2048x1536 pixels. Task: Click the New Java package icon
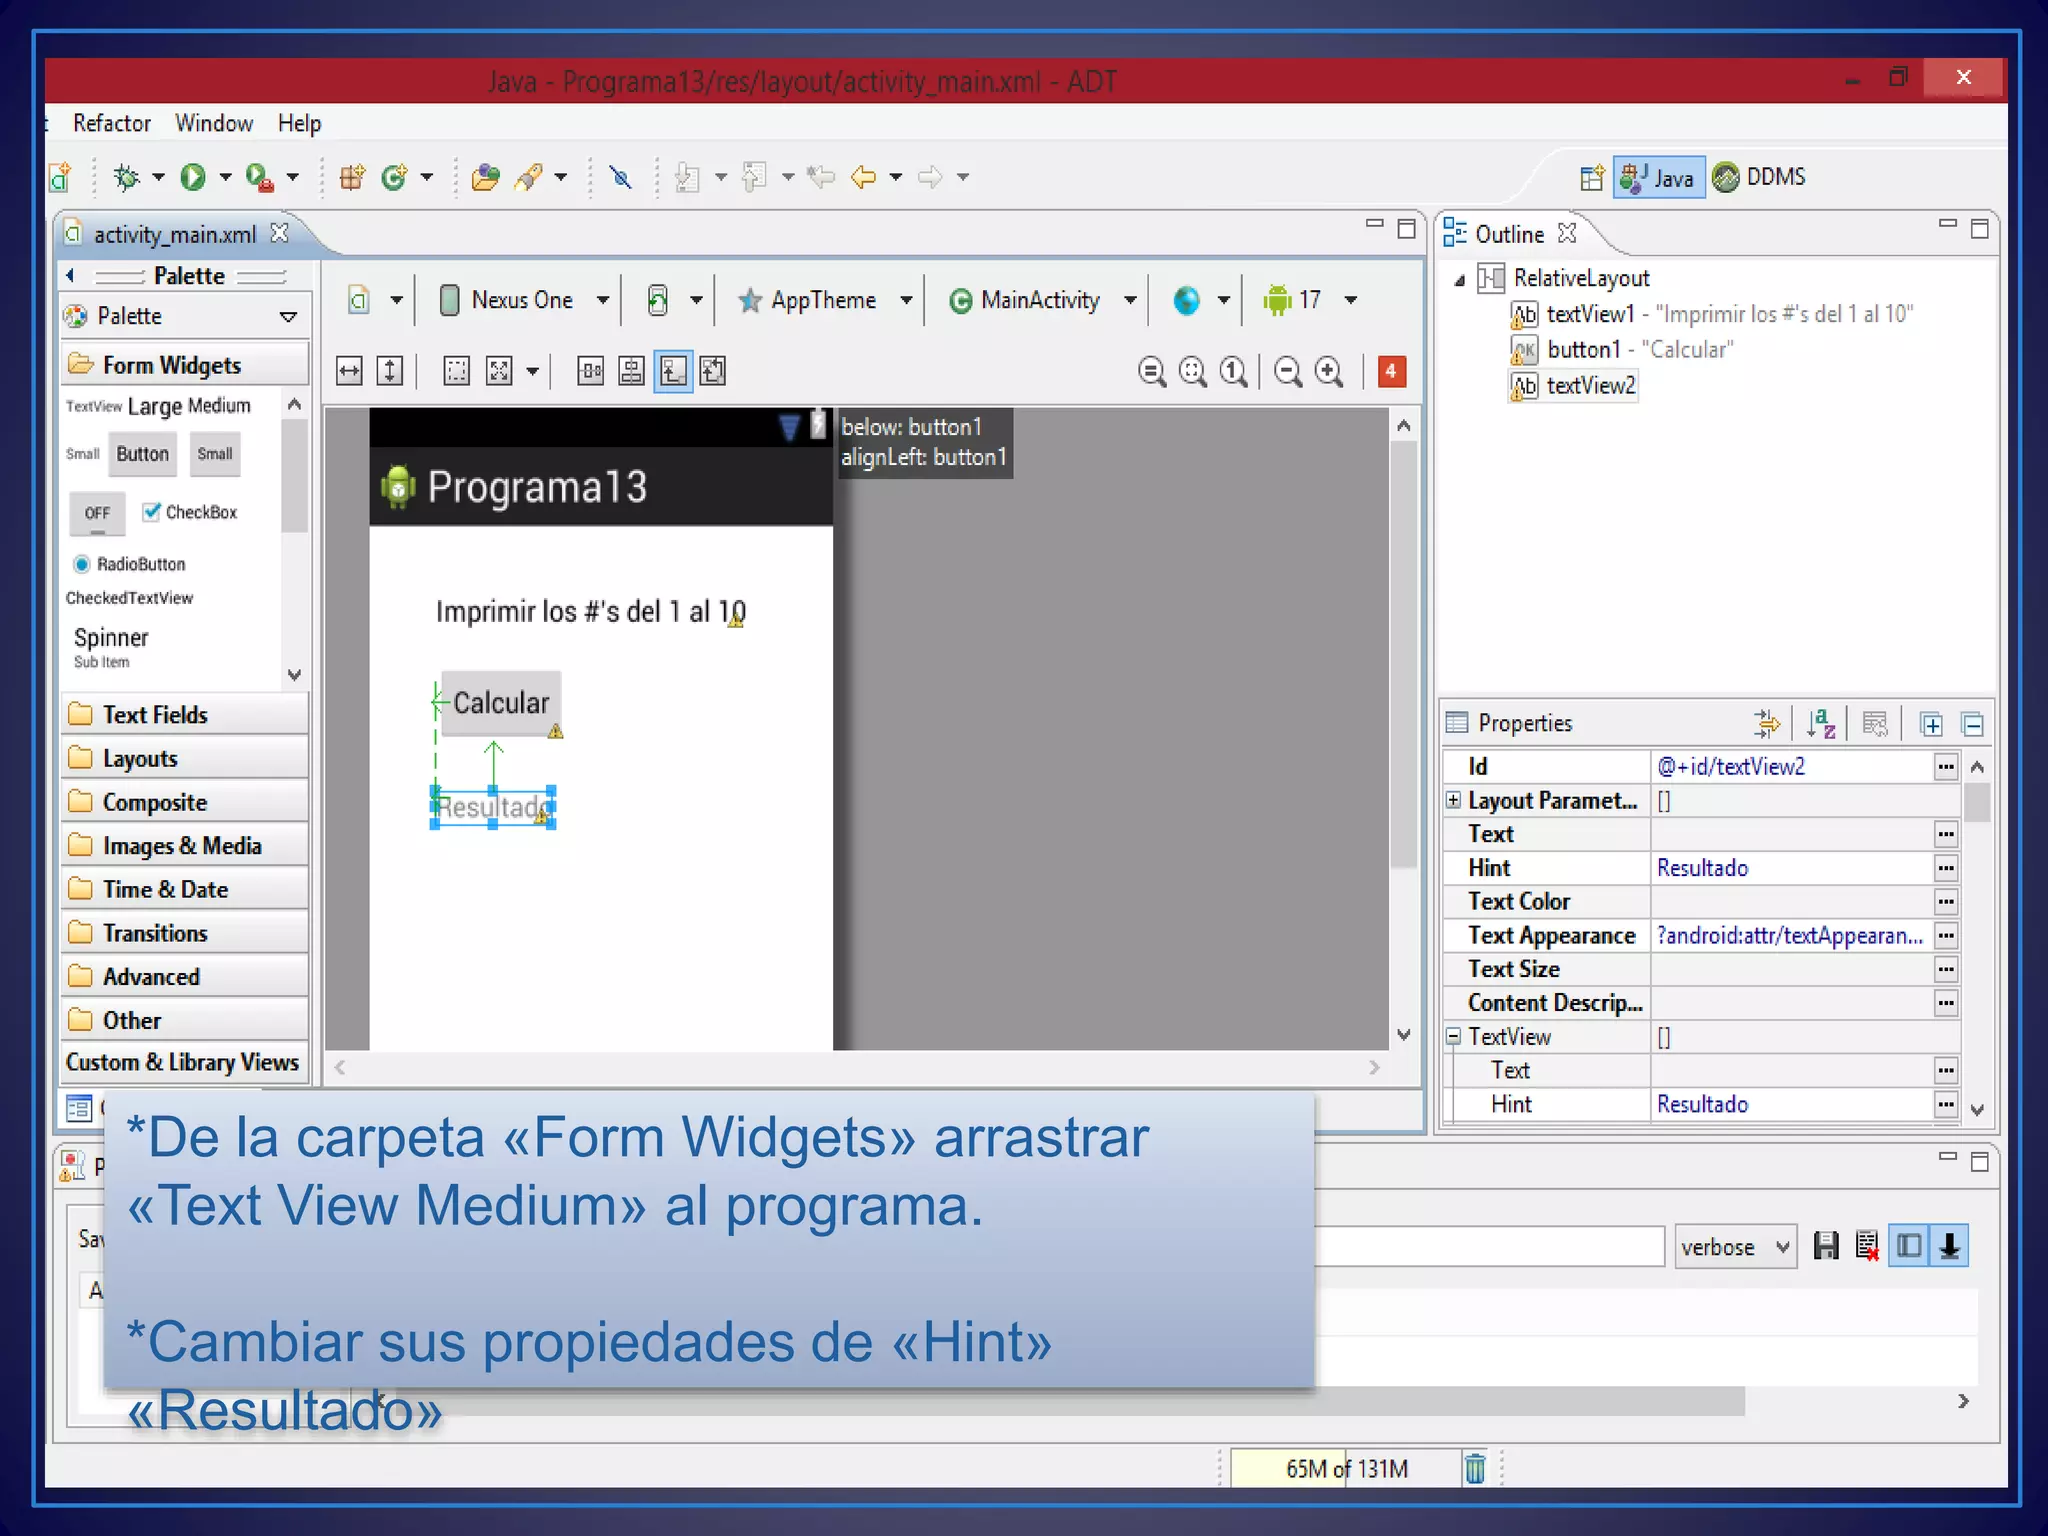click(352, 177)
